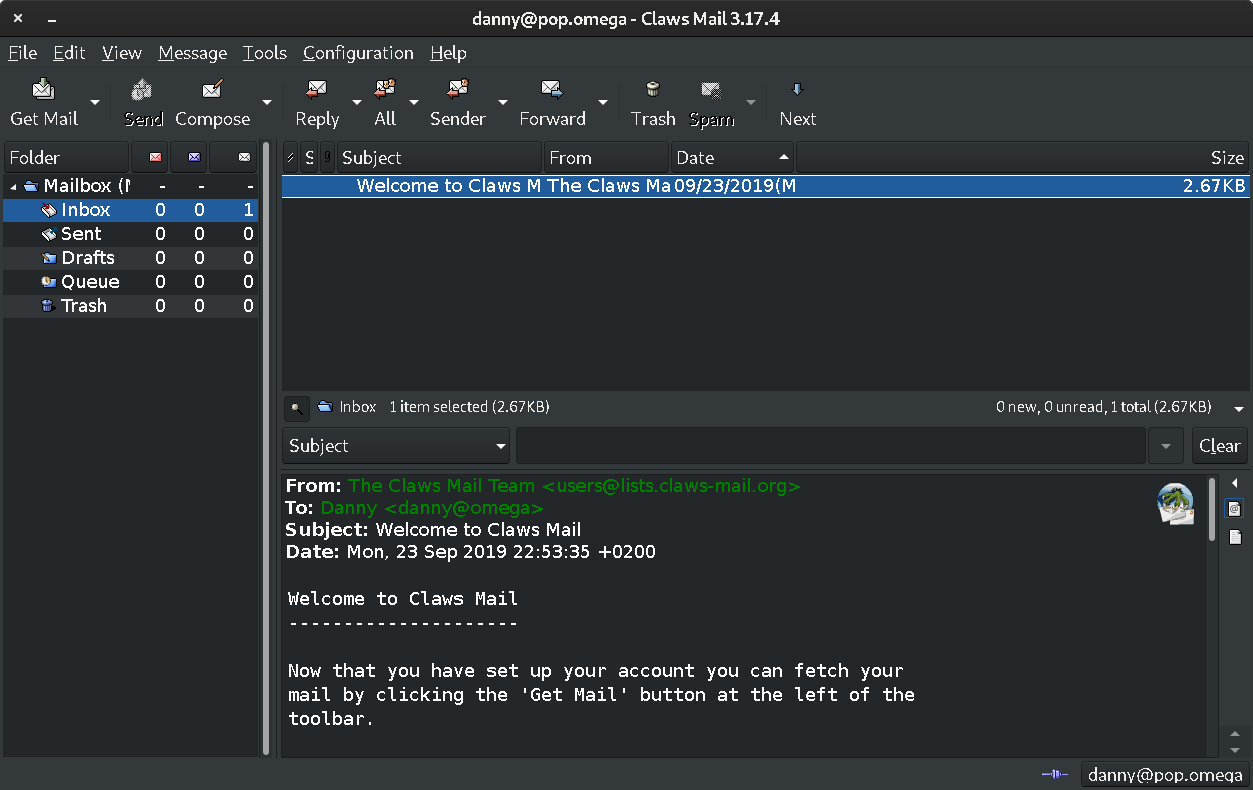Image resolution: width=1253 pixels, height=790 pixels.
Task: Click the thread/mark column header icon
Action: pos(290,158)
